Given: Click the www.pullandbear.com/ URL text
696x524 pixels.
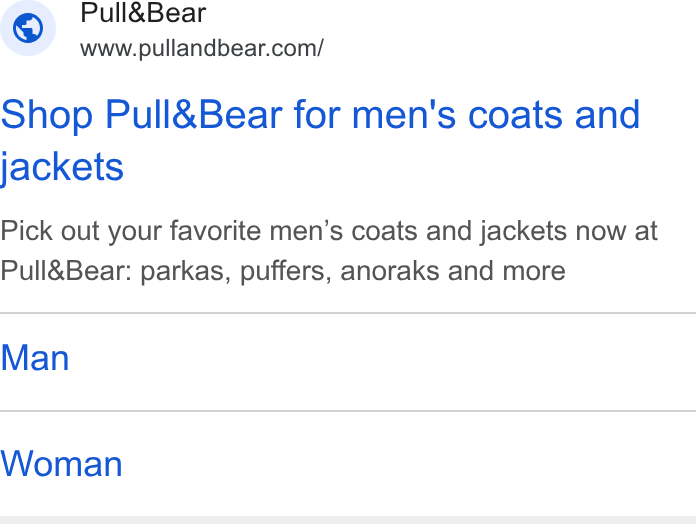Looking at the screenshot, I should [202, 48].
